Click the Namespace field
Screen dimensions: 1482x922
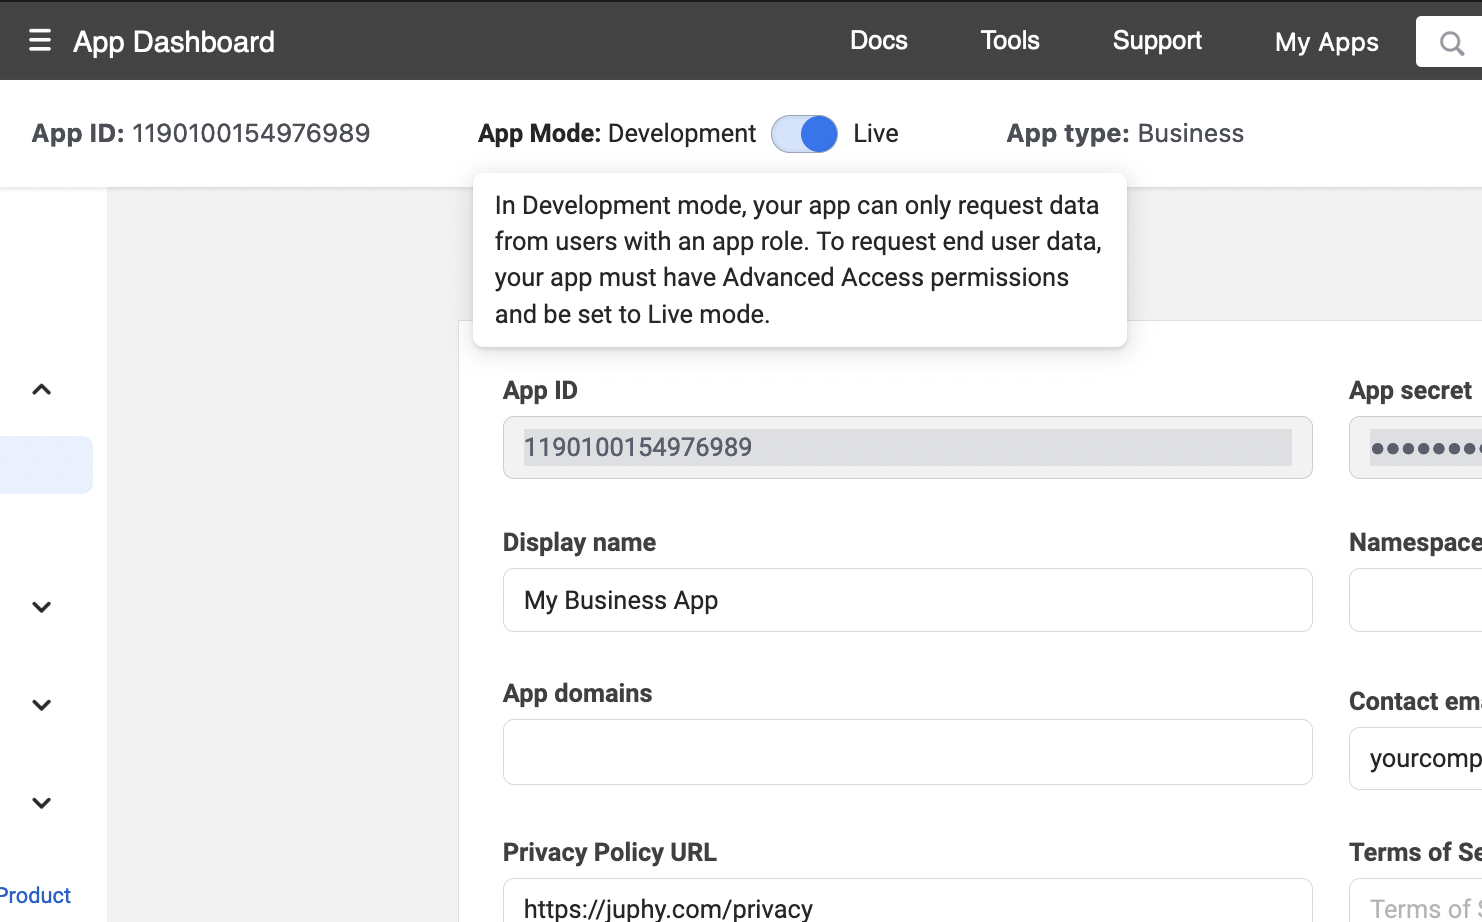point(1415,600)
